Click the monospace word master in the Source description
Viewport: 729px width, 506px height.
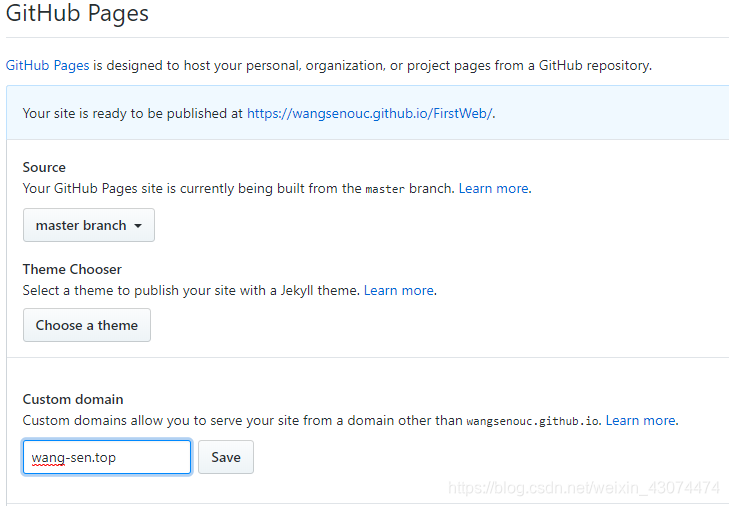[x=385, y=189]
